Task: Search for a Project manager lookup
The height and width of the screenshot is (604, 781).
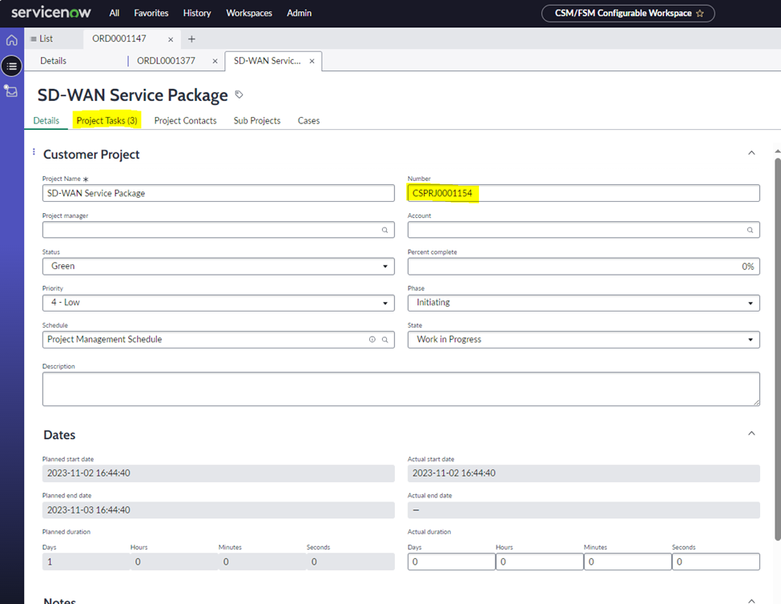Action: [385, 230]
